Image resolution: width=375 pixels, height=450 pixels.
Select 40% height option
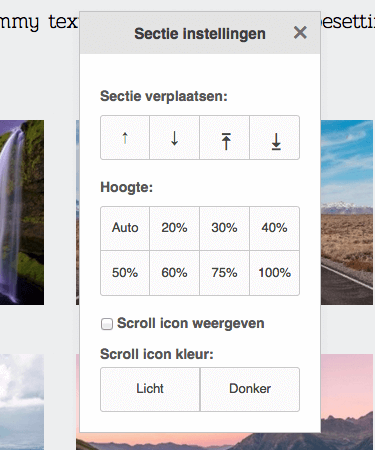pyautogui.click(x=274, y=228)
